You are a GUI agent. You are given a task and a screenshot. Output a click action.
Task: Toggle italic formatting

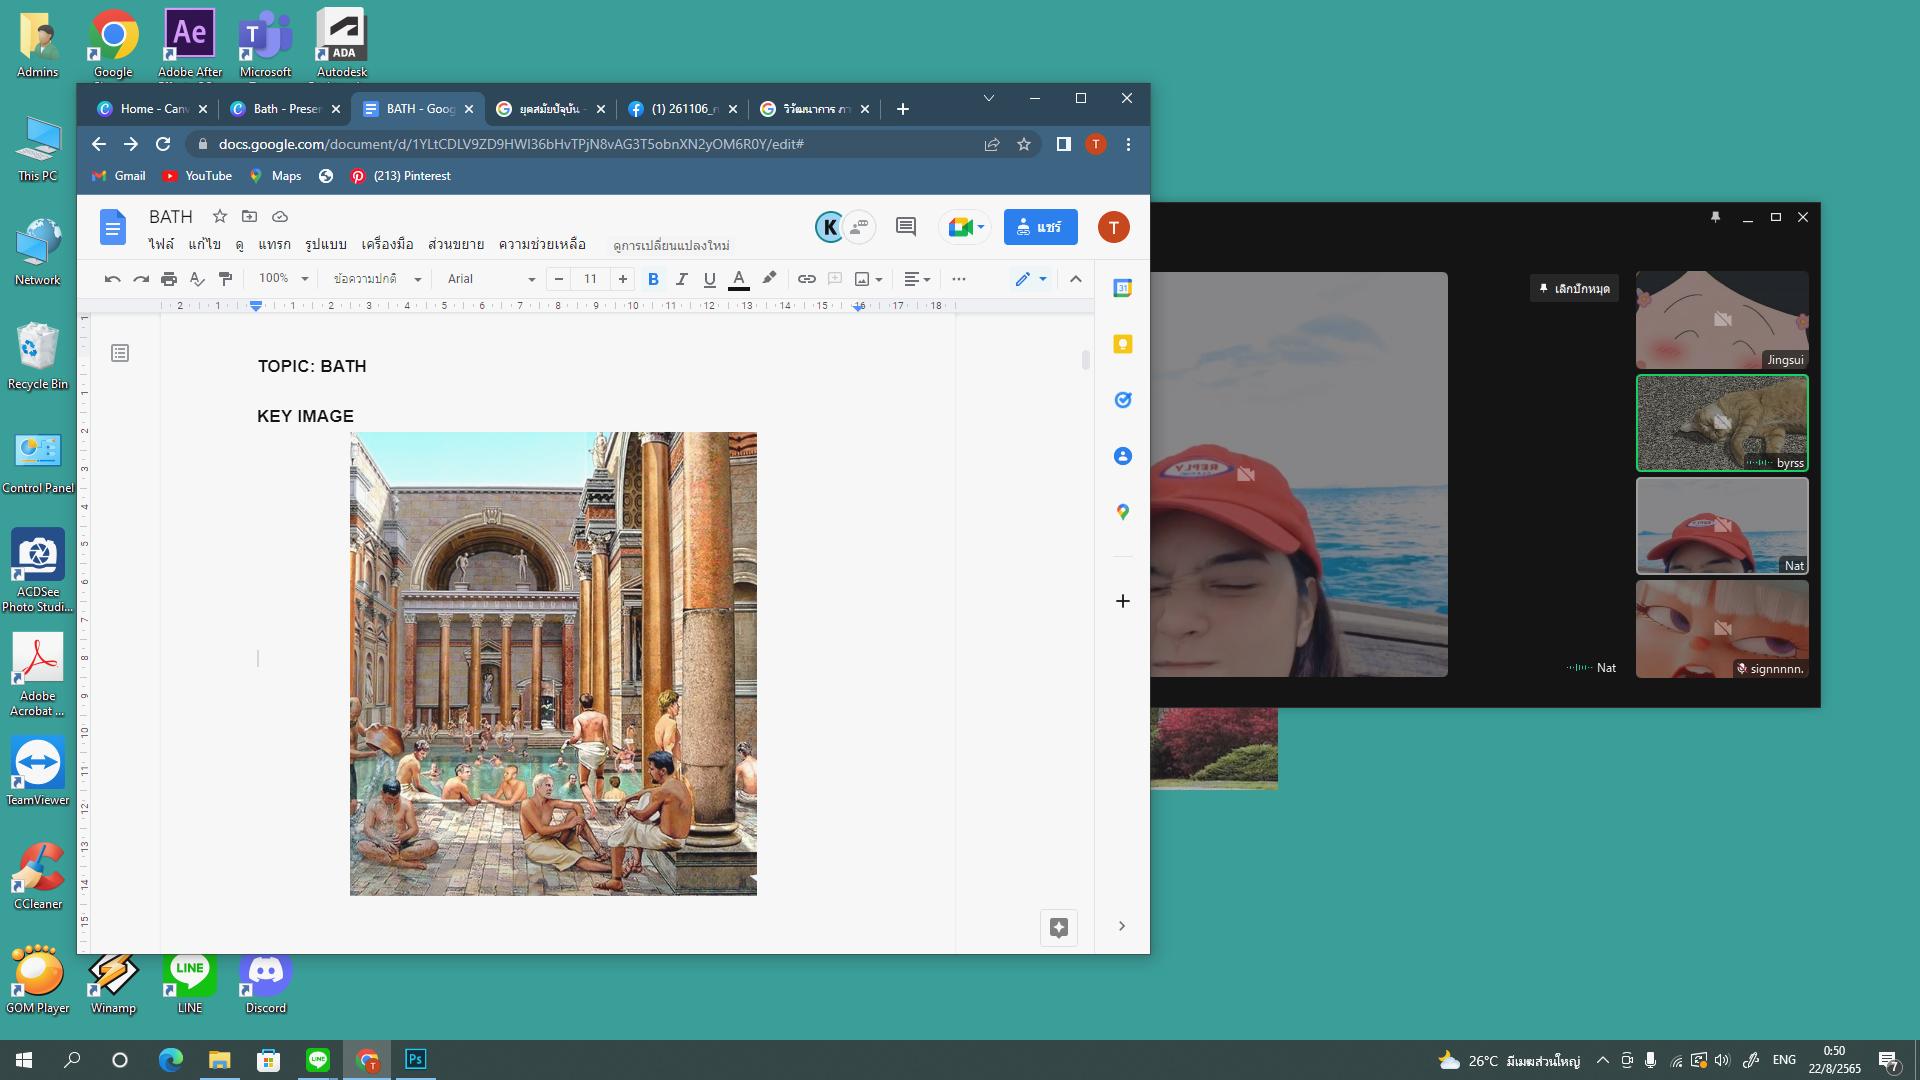pyautogui.click(x=681, y=279)
